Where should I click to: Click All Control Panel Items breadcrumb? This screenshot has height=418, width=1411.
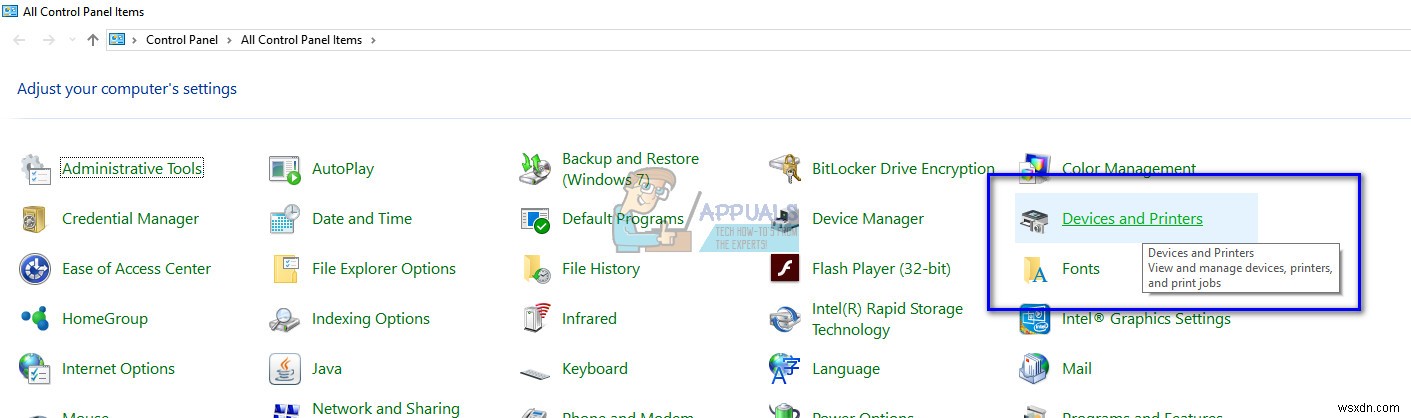(301, 40)
